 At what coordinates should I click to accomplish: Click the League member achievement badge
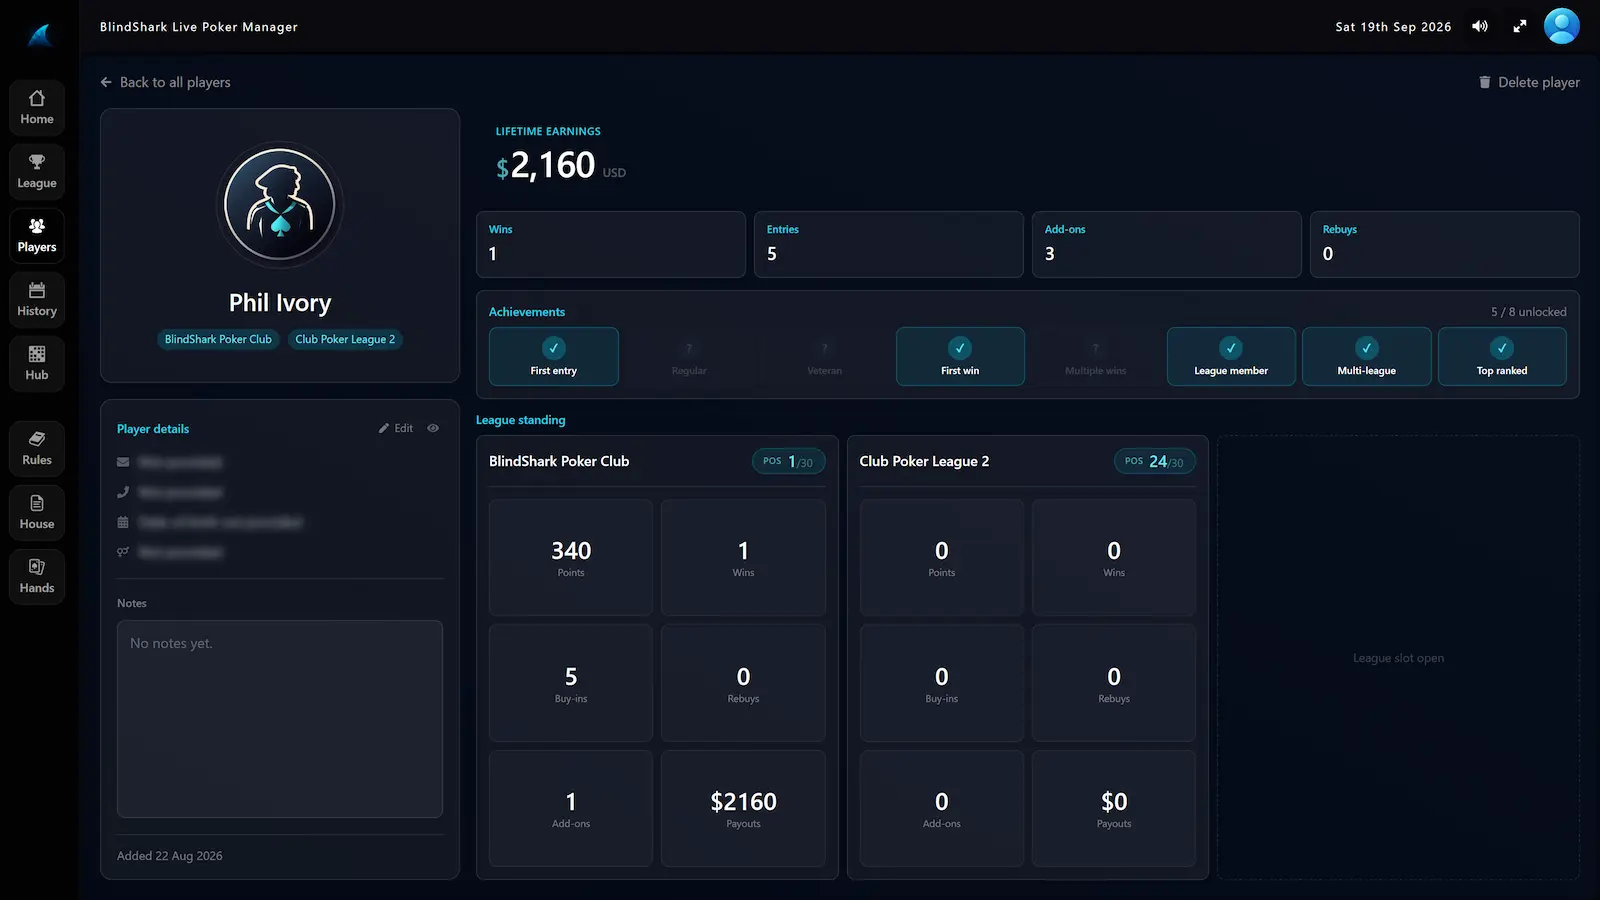[1231, 356]
